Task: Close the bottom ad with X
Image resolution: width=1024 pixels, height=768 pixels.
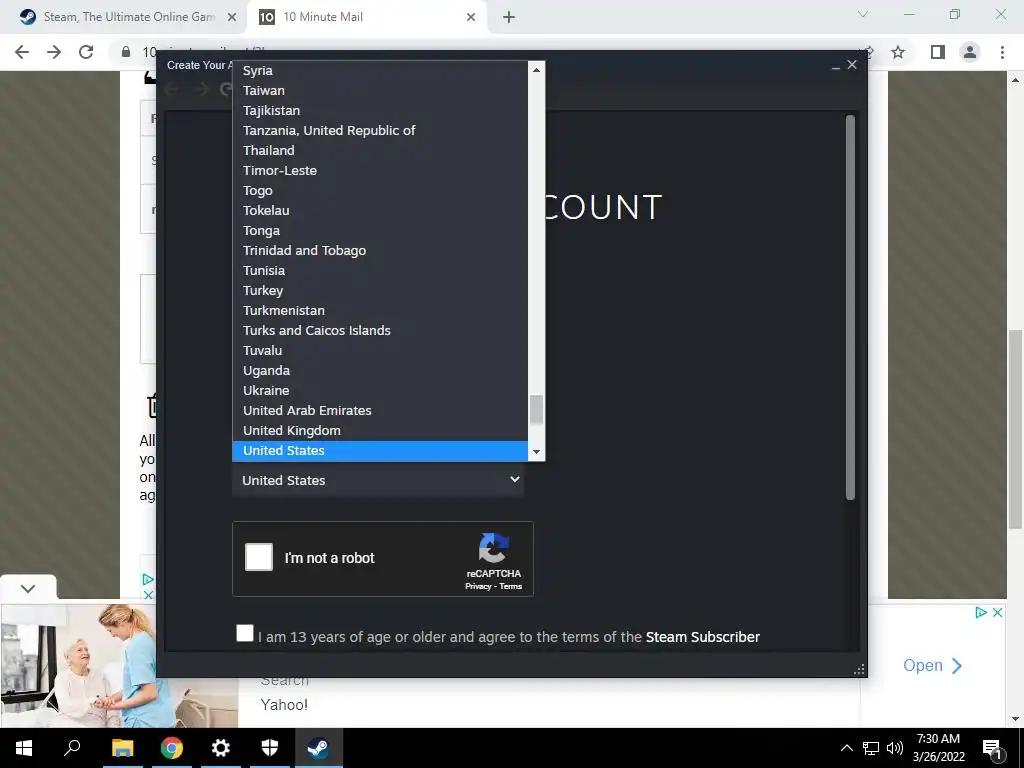Action: click(x=997, y=613)
